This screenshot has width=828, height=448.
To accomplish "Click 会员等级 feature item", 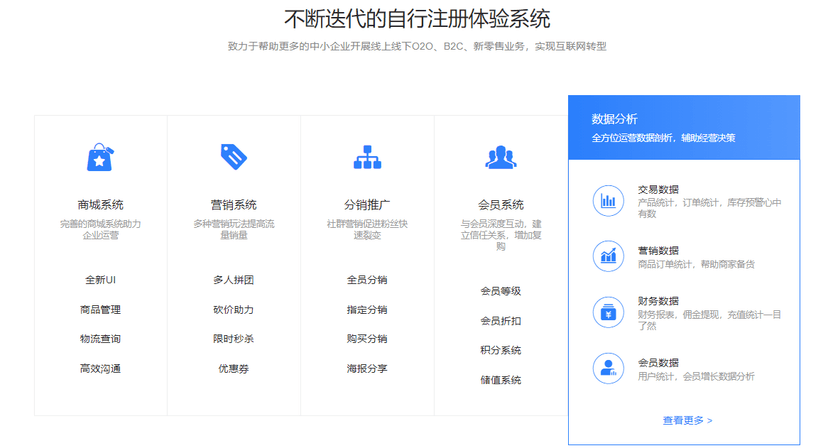I will pyautogui.click(x=501, y=291).
